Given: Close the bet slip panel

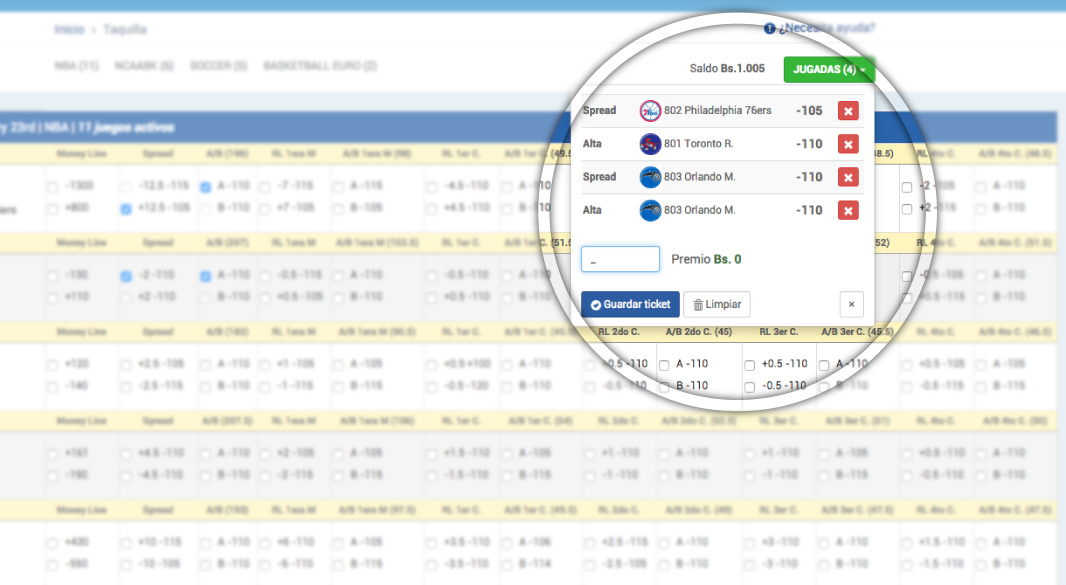Looking at the screenshot, I should click(851, 304).
